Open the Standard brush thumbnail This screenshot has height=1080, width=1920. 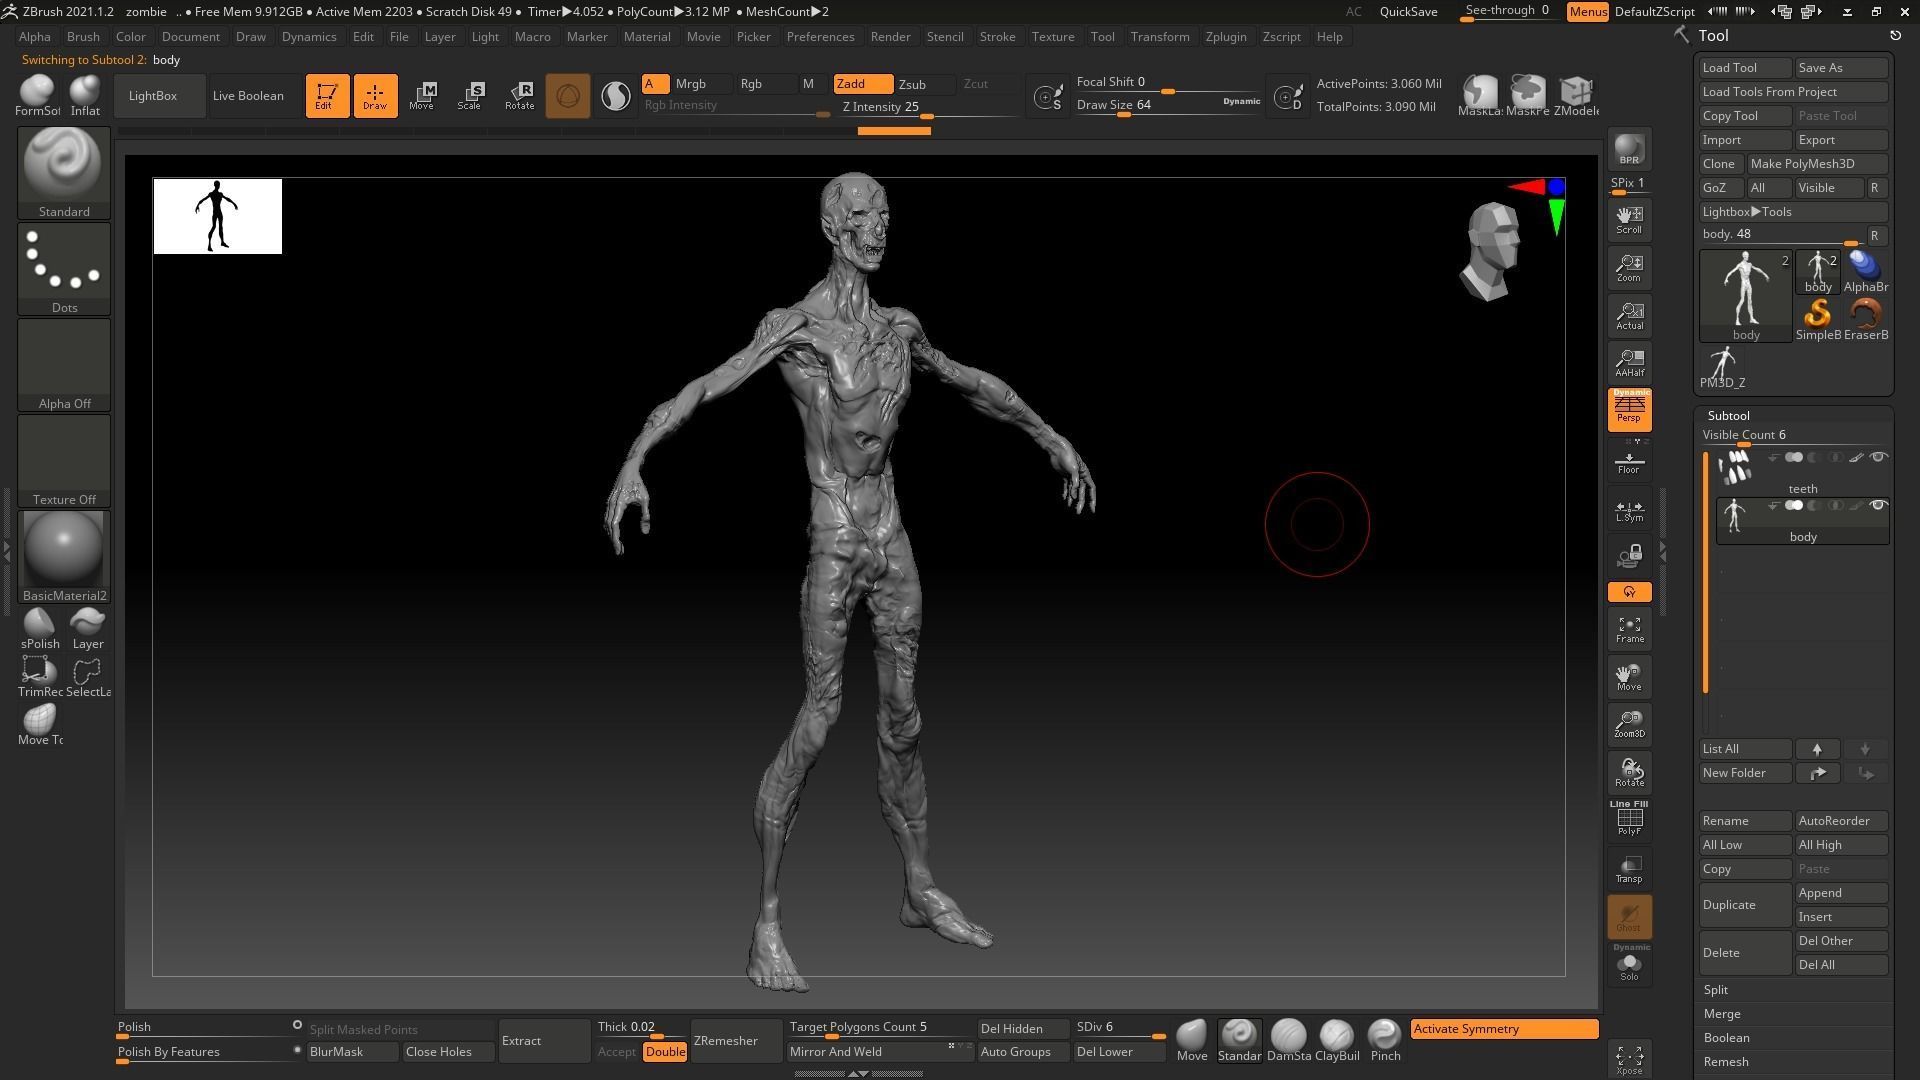(x=64, y=172)
